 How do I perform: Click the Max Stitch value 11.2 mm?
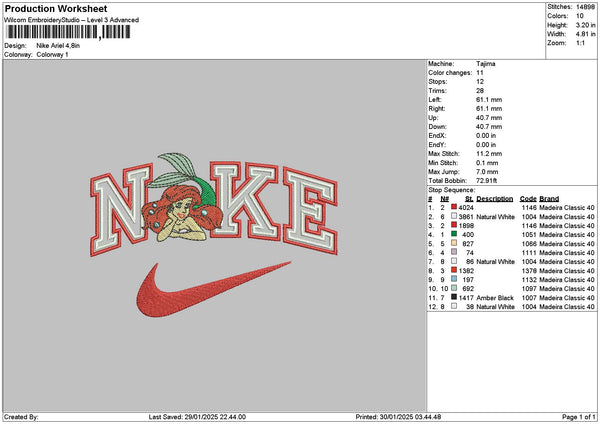pyautogui.click(x=489, y=153)
